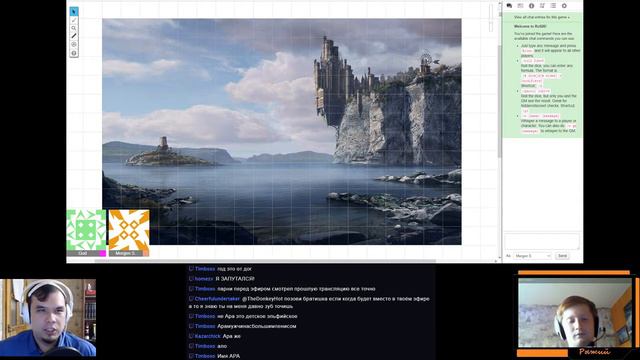This screenshot has height=360, width=640.
Task: Click 'Welcome to Roll20' heading text
Action: coord(530,26)
